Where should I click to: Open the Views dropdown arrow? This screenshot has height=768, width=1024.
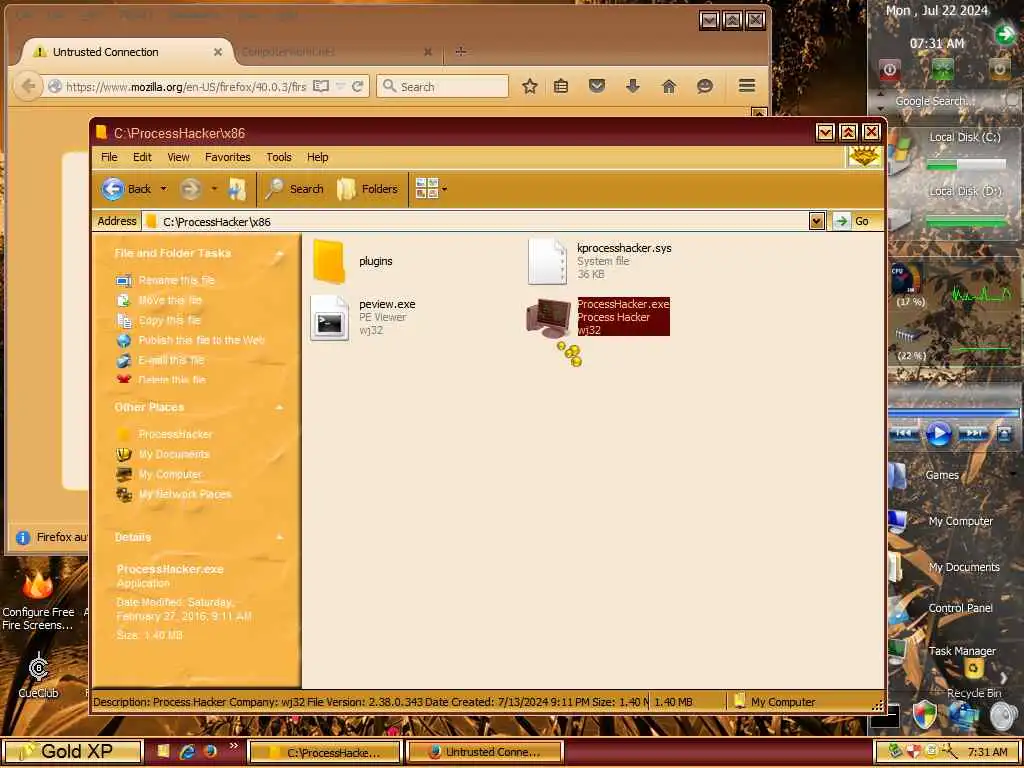tap(445, 189)
